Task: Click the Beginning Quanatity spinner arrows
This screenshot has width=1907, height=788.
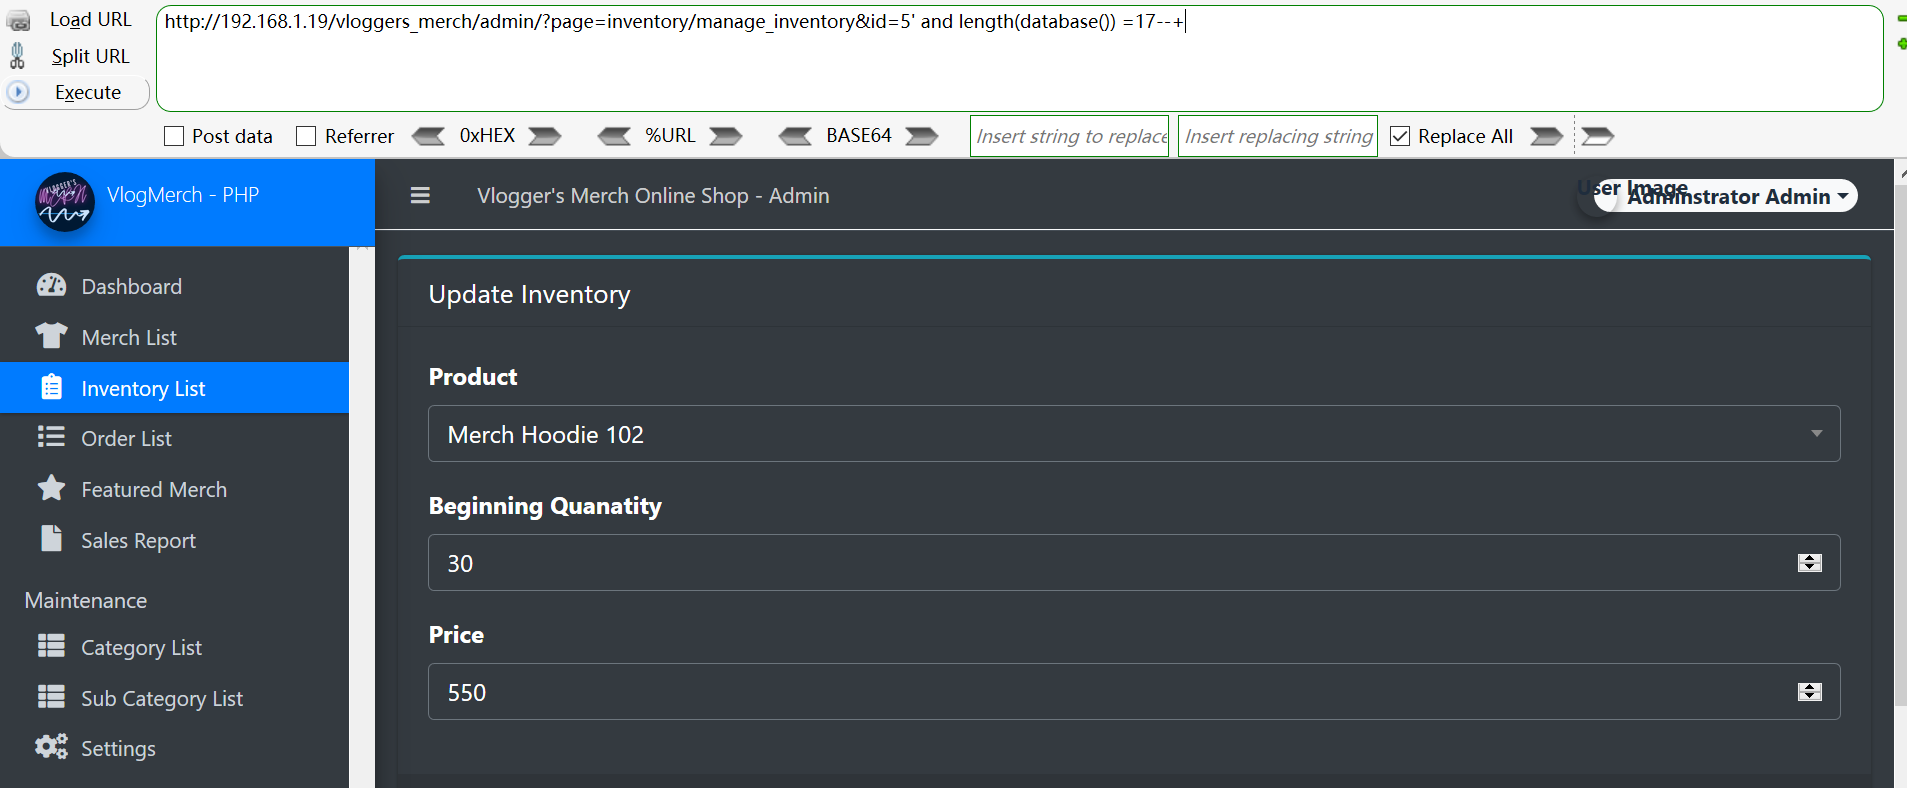Action: point(1810,563)
